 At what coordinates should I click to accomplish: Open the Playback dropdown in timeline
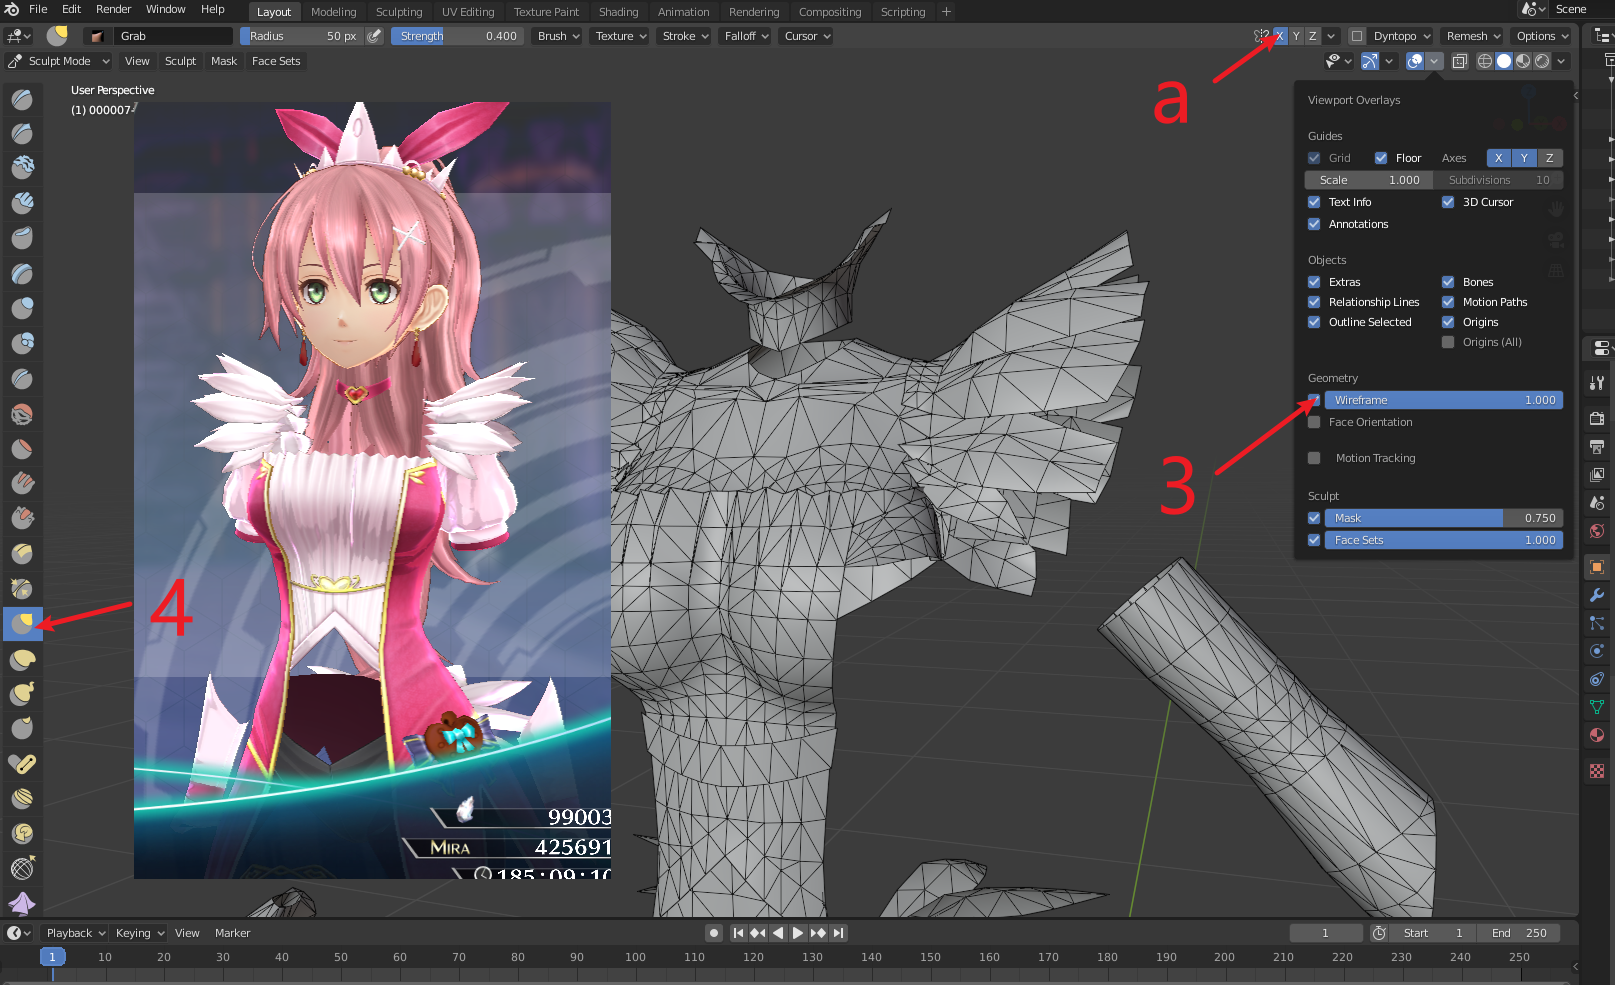coord(76,933)
